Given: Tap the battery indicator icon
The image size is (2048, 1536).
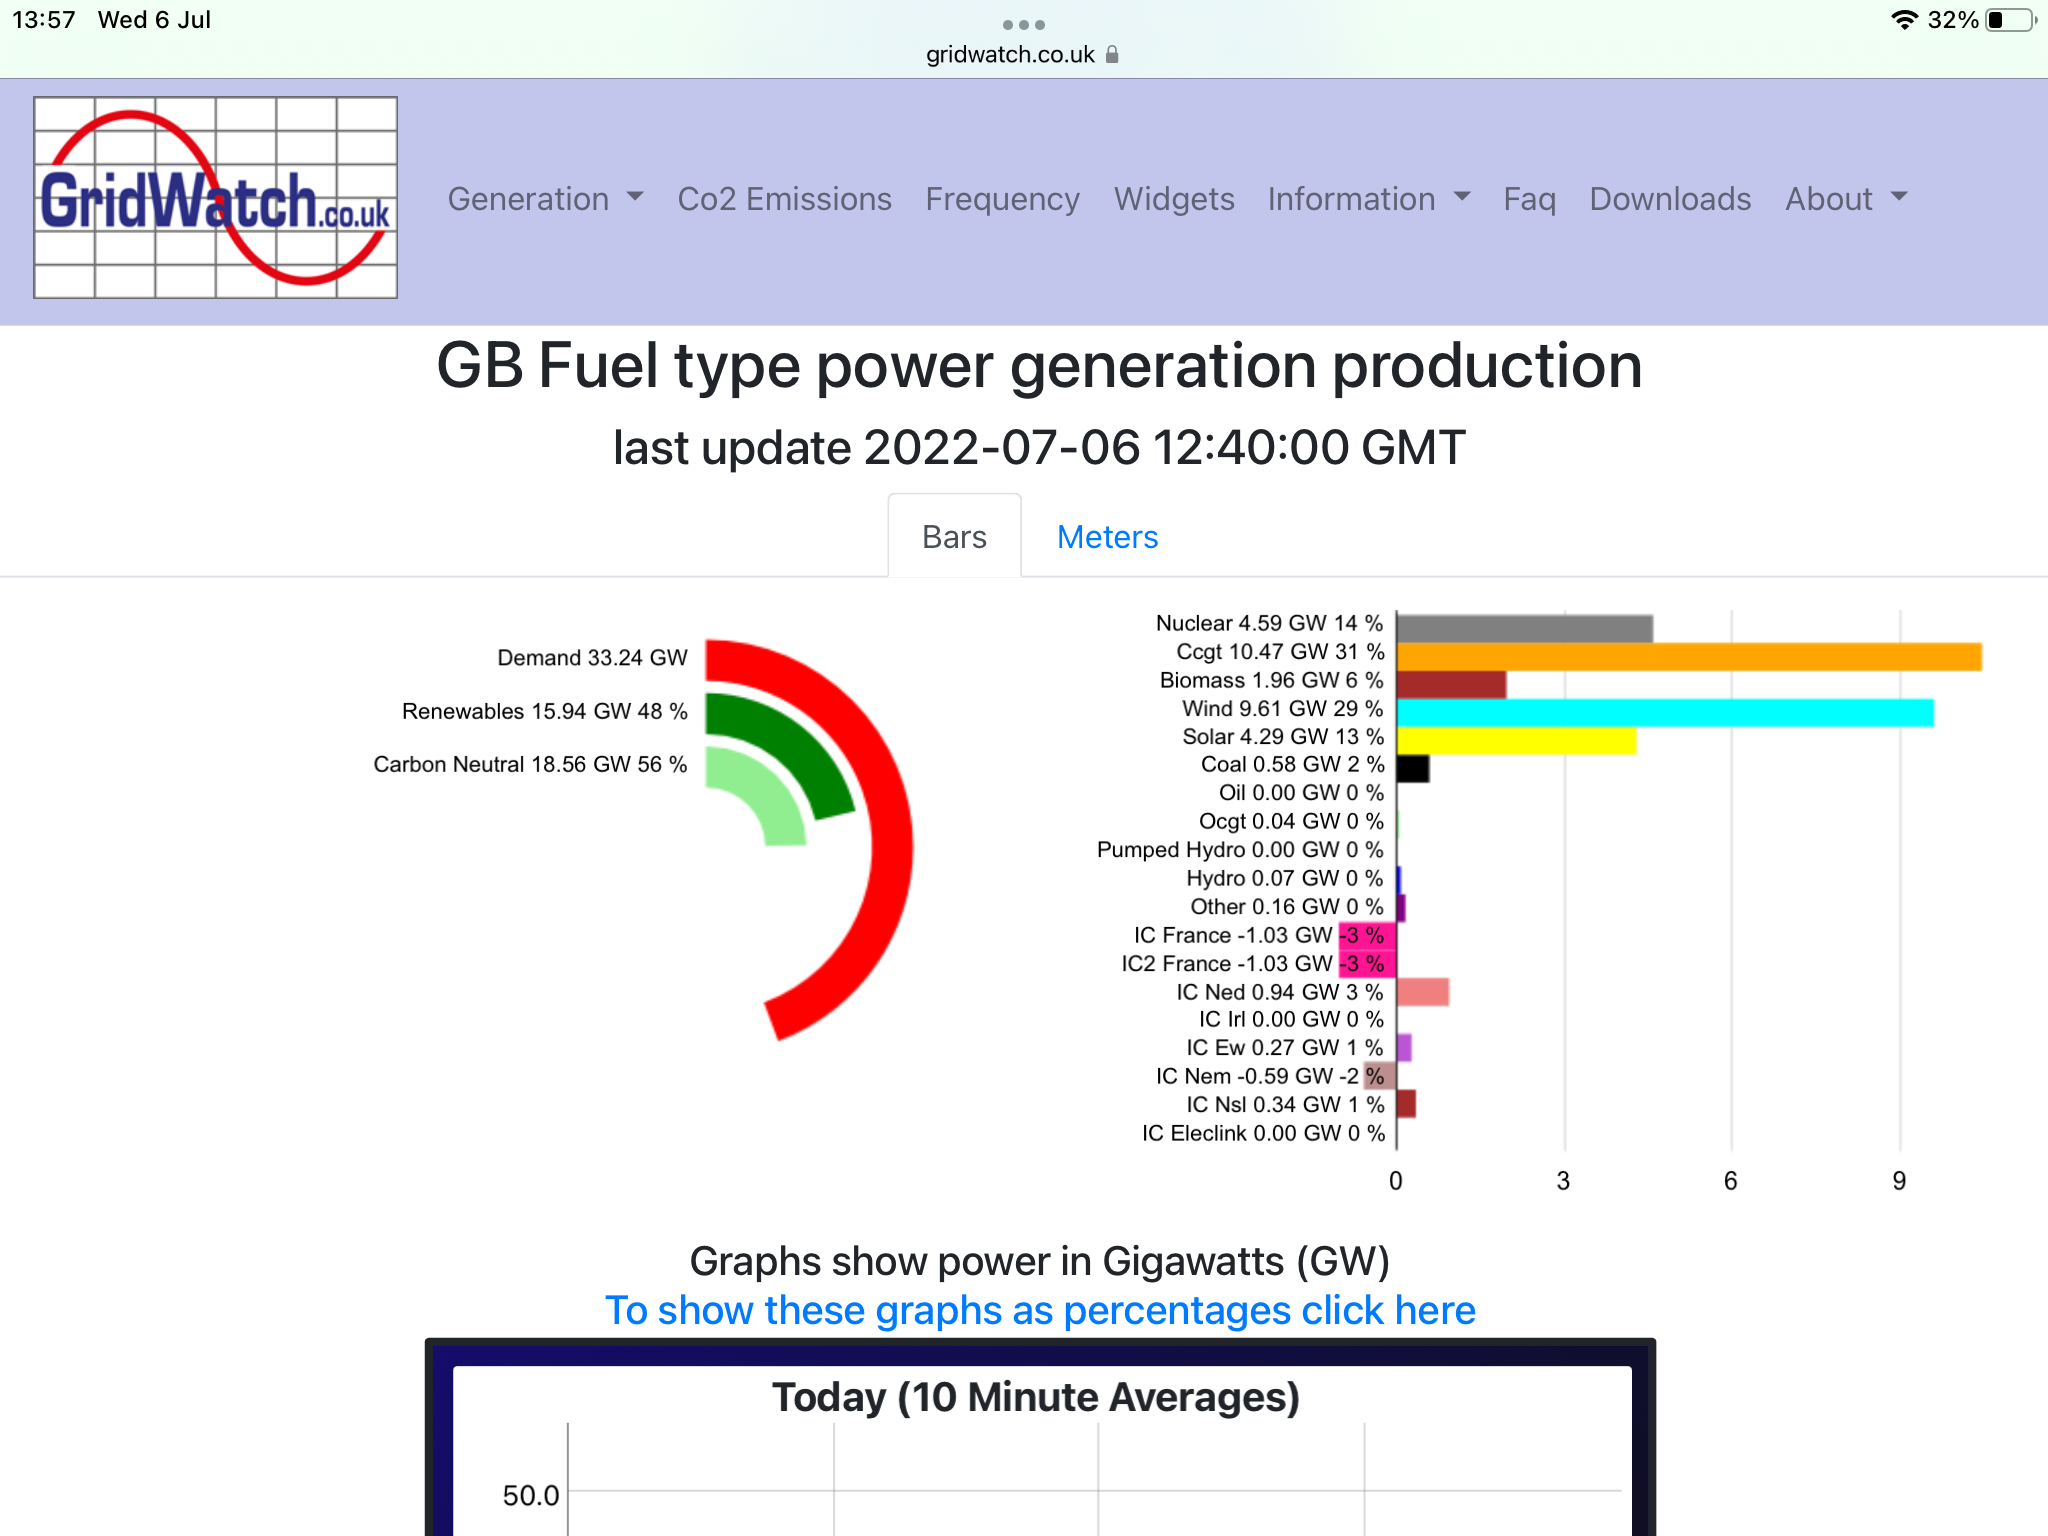Looking at the screenshot, I should (2011, 20).
